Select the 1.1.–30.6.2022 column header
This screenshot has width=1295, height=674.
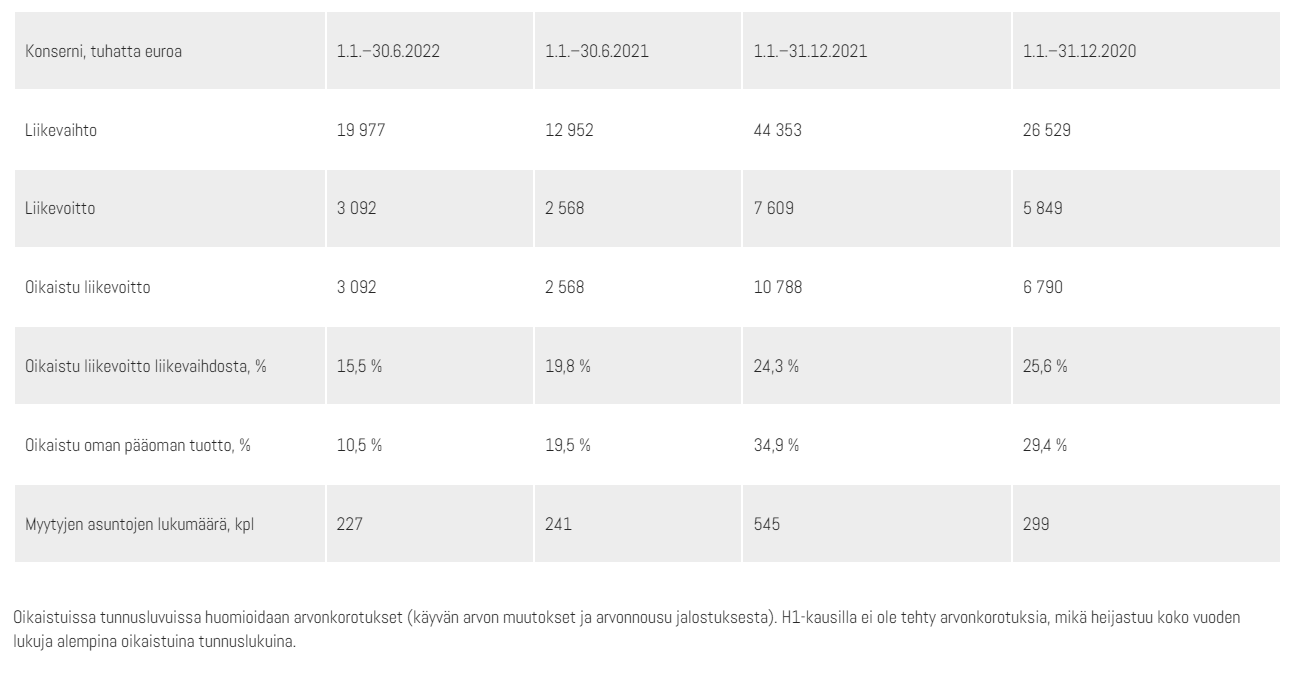(x=389, y=51)
